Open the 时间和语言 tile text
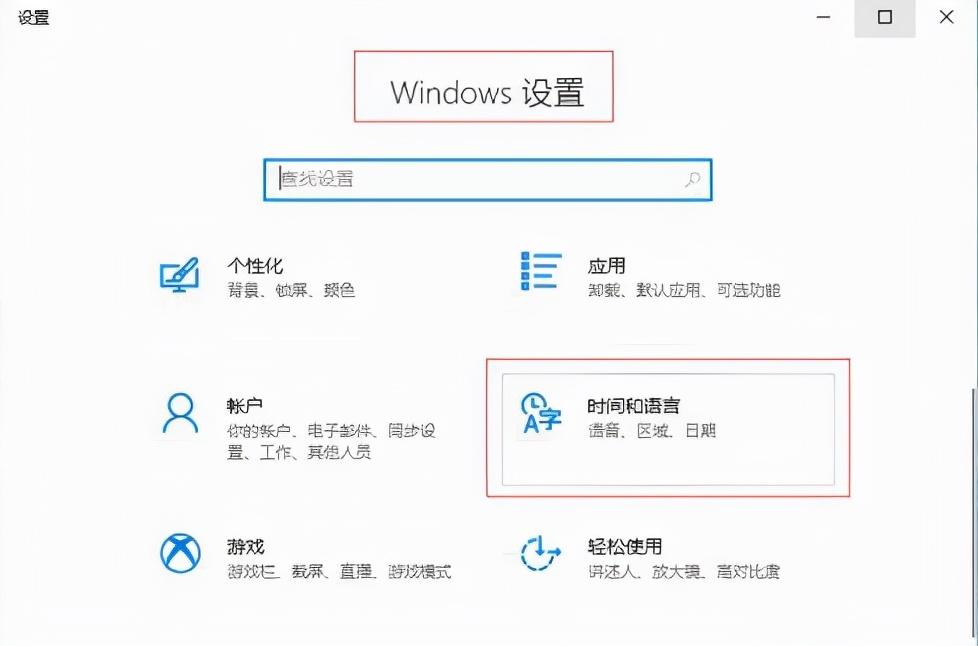Image resolution: width=978 pixels, height=646 pixels. click(x=633, y=407)
